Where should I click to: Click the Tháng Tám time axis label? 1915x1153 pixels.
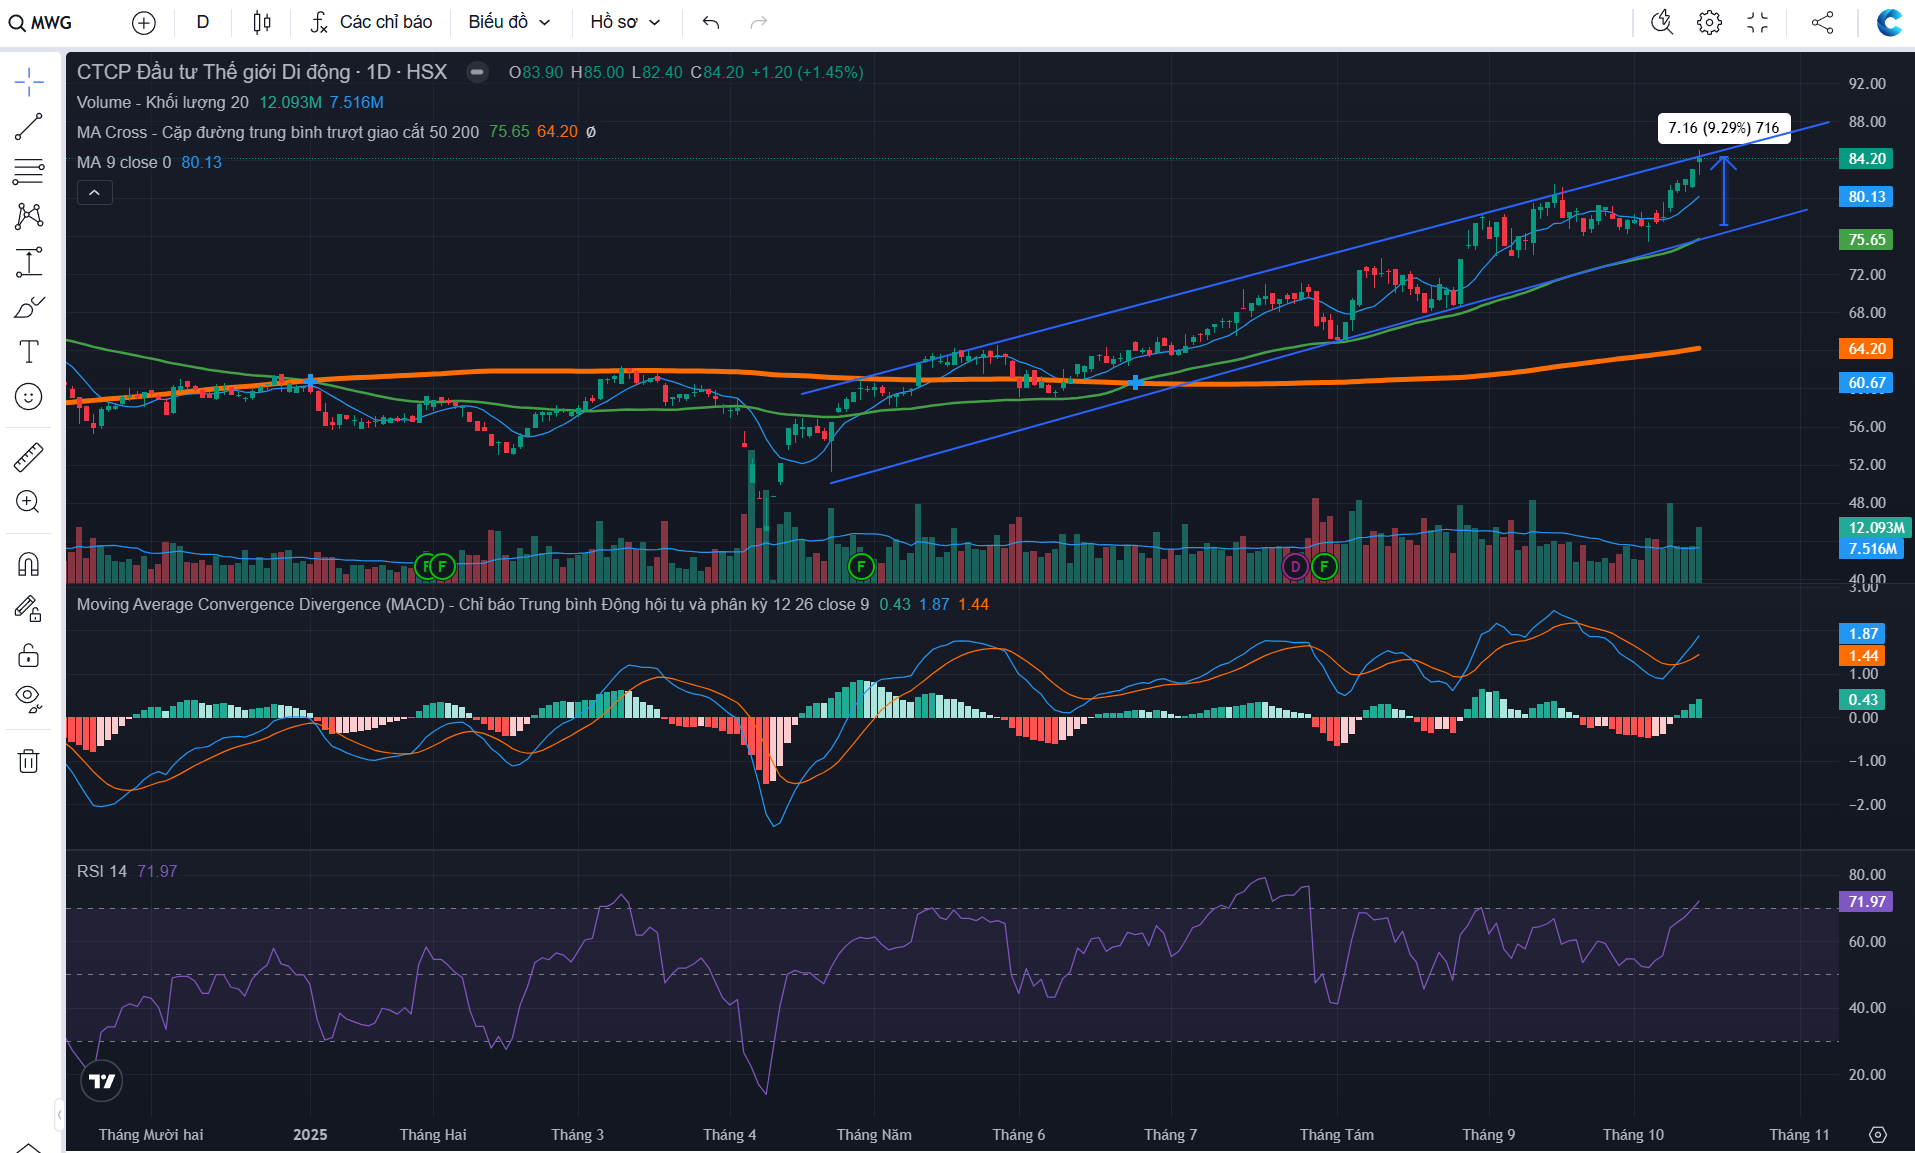(x=1336, y=1135)
